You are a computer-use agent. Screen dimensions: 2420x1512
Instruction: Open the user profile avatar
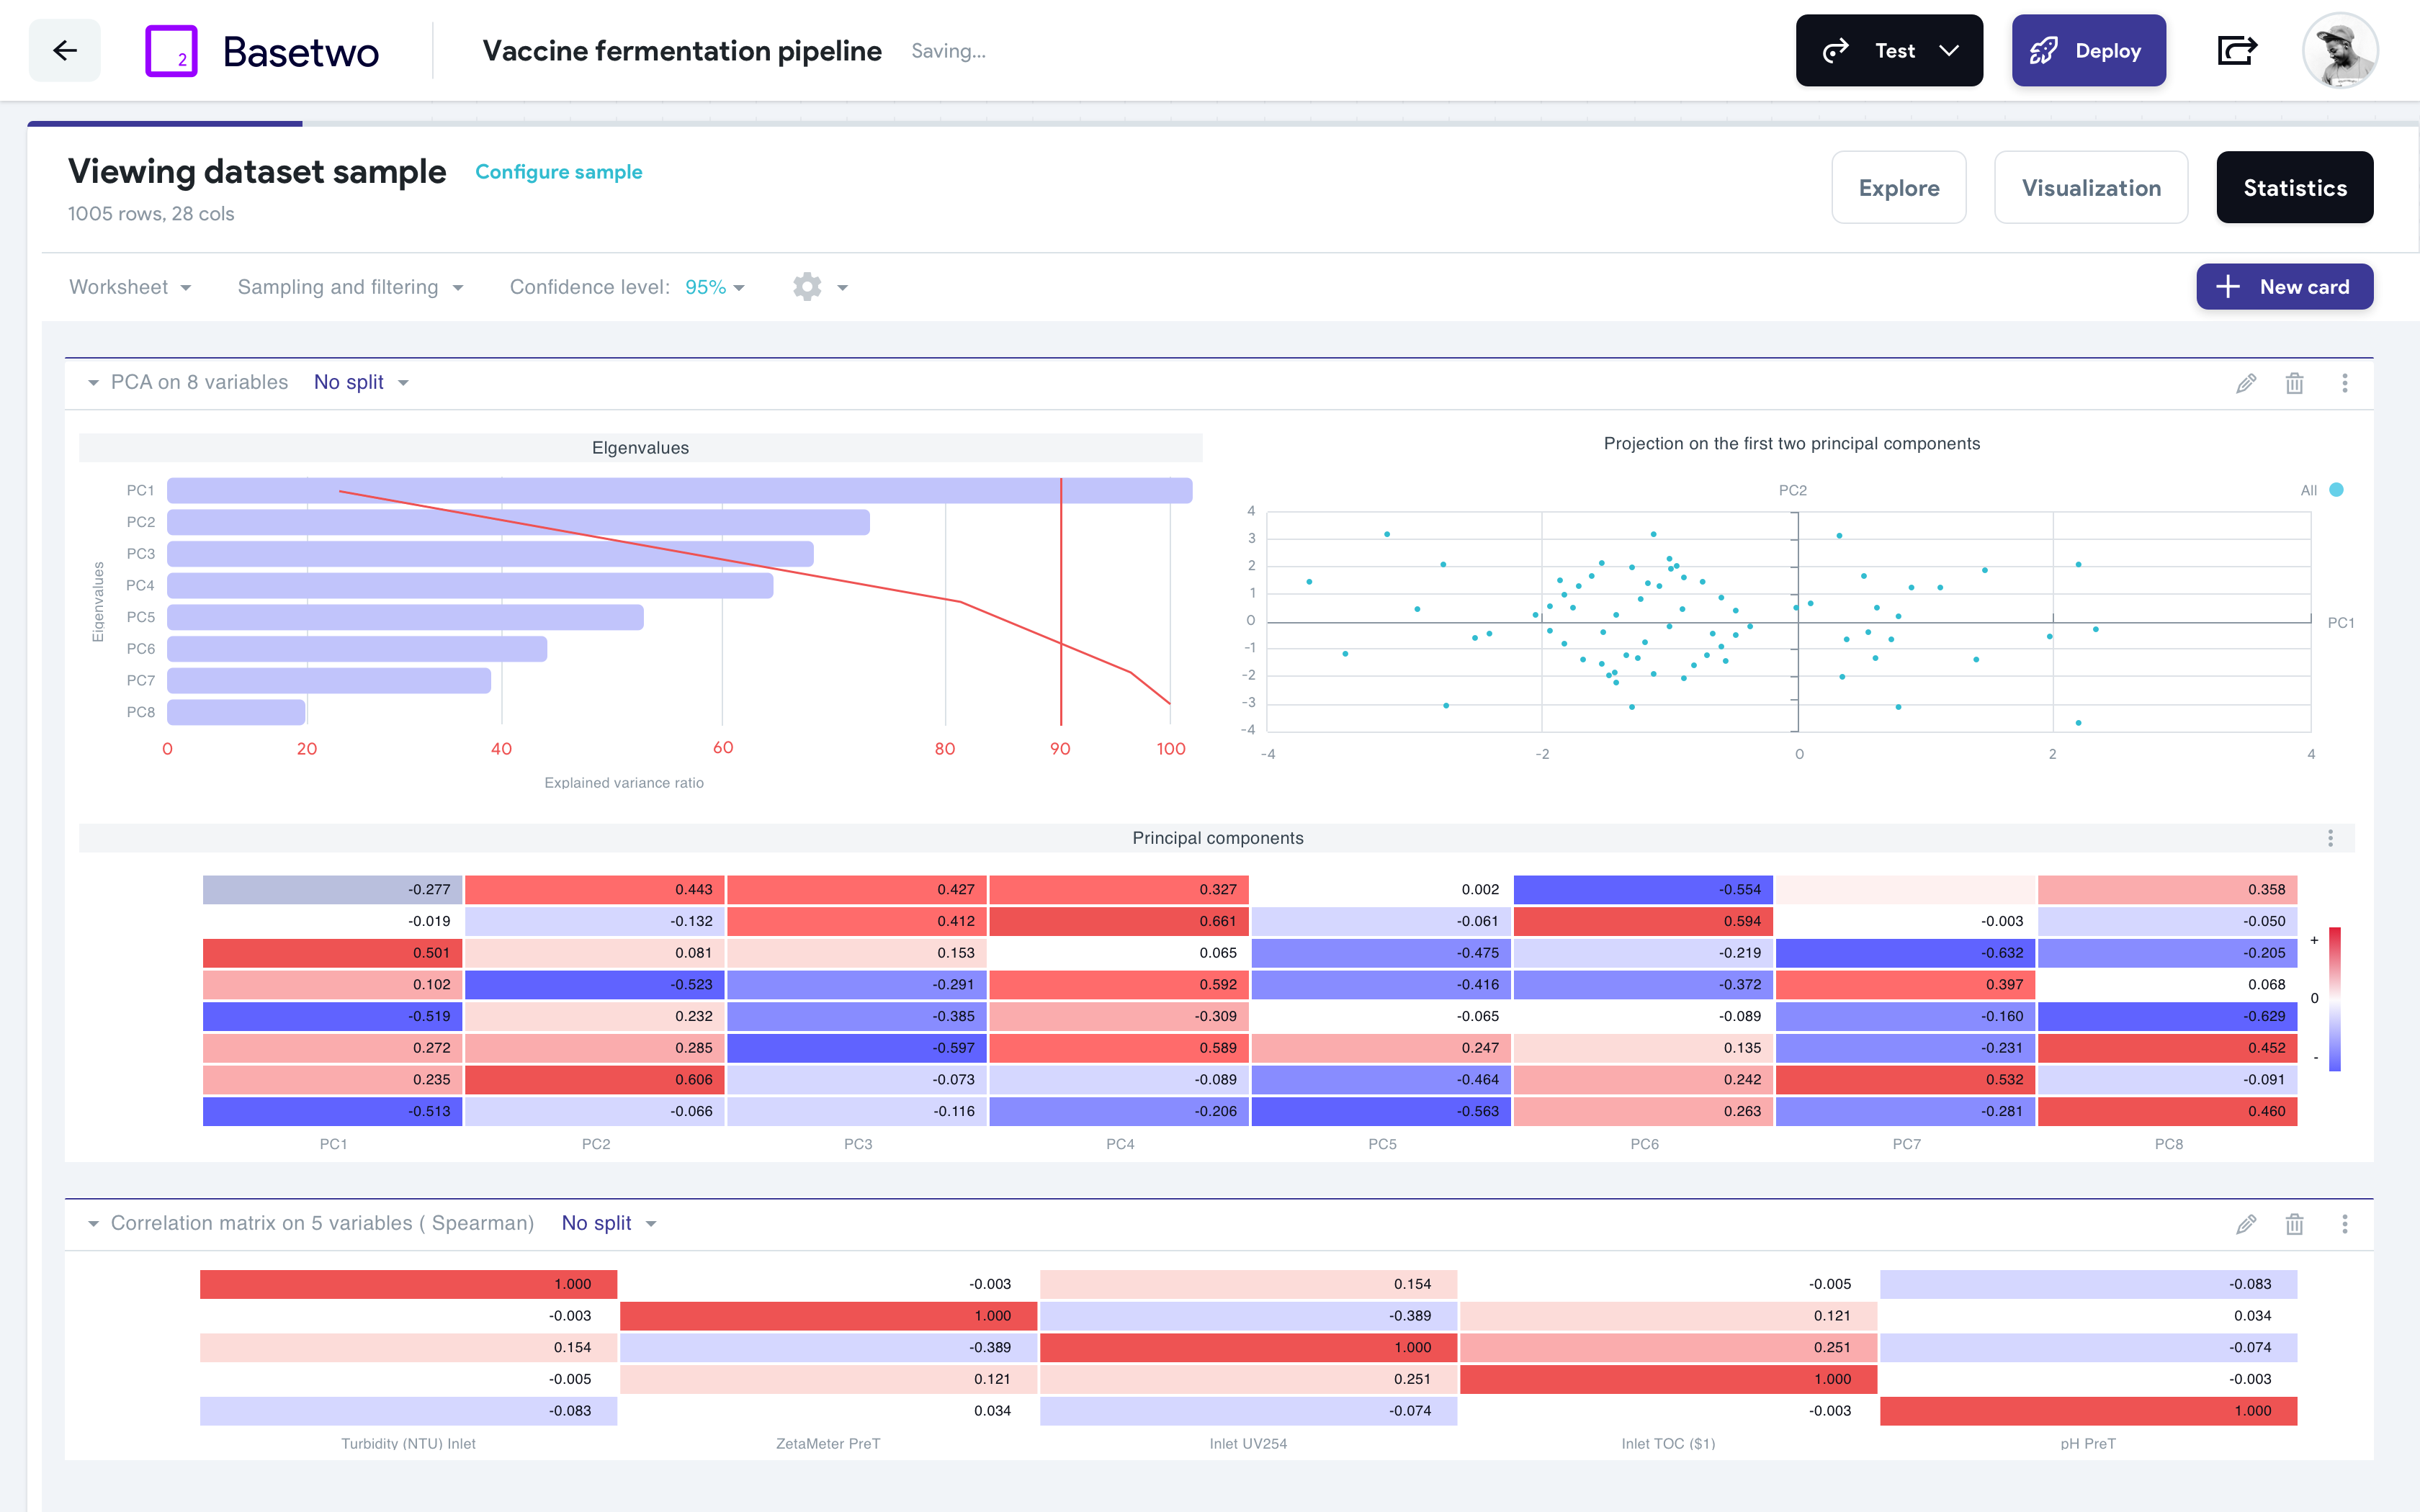pos(2339,51)
